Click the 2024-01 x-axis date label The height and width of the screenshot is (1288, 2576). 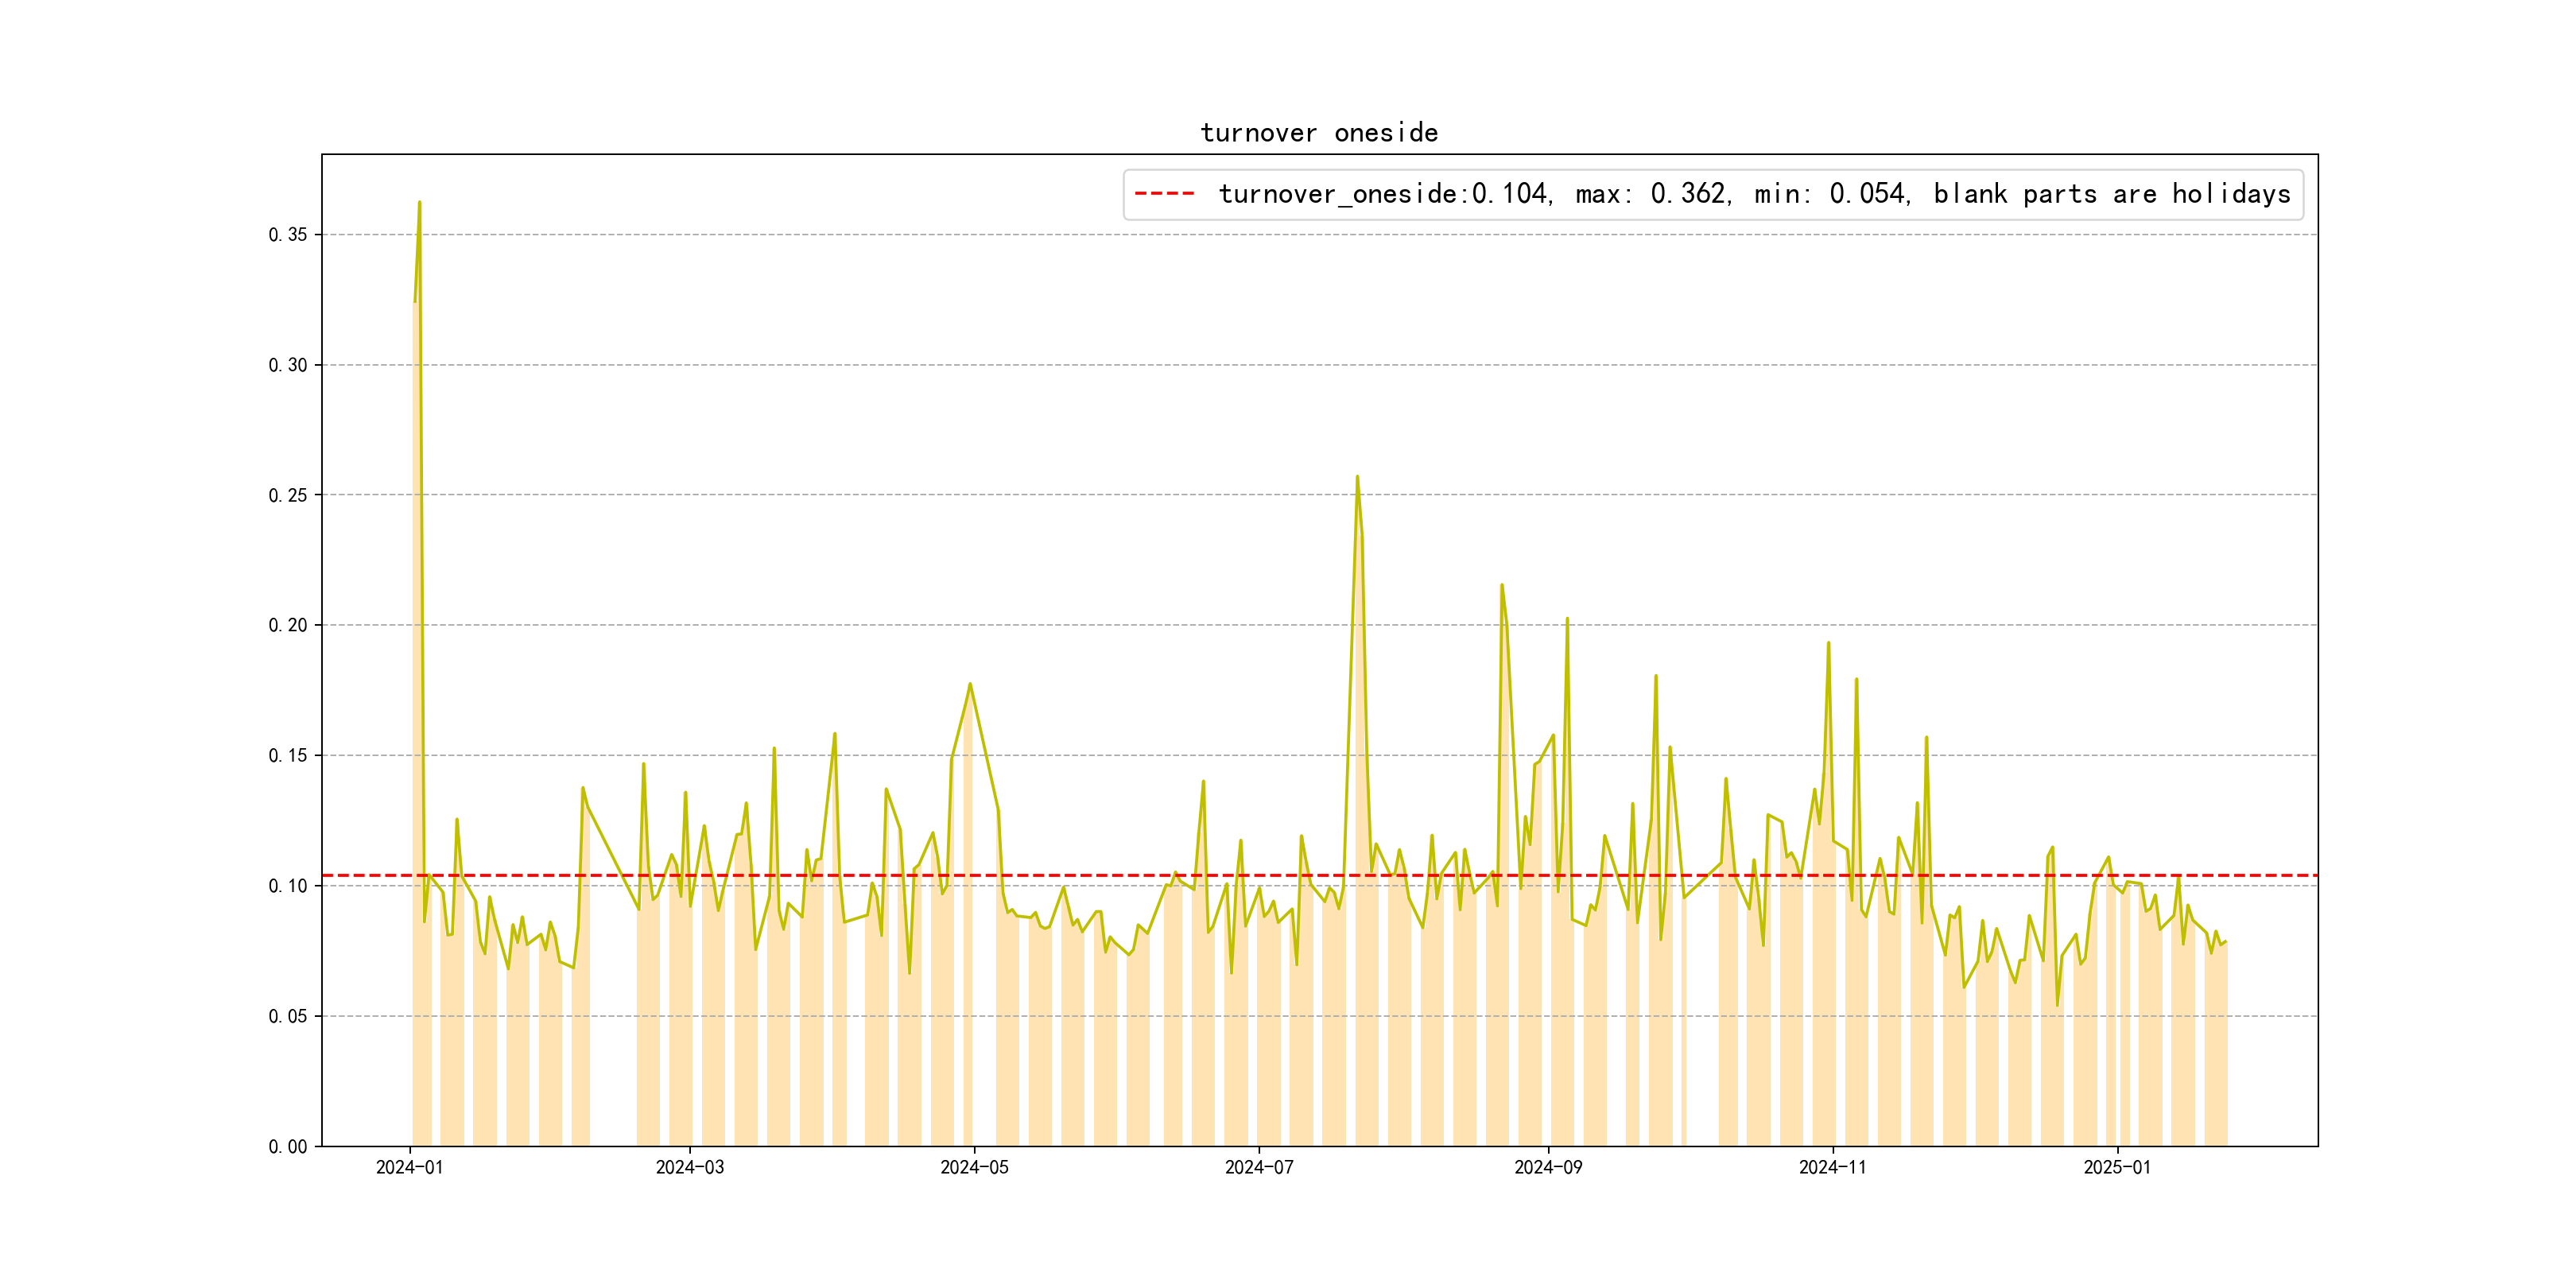coord(409,1167)
